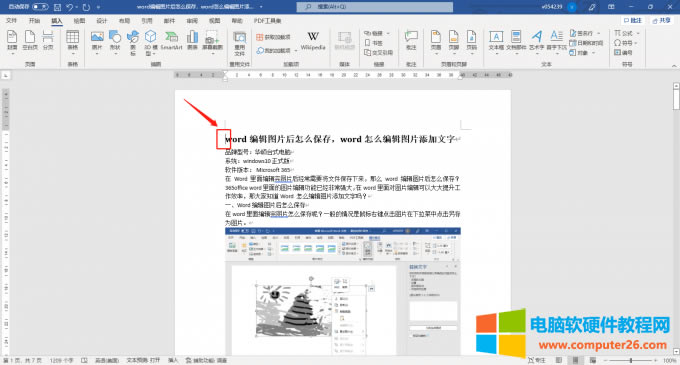Image resolution: width=680 pixels, height=365 pixels.
Task: Open the Pictures insert tool
Action: (97, 42)
